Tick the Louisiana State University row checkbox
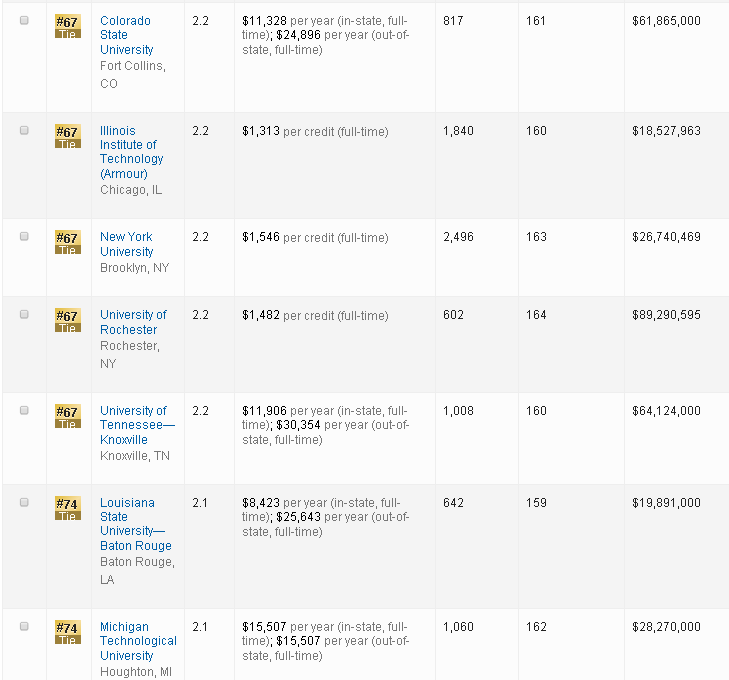Viewport: 729px width, 680px height. (24, 502)
